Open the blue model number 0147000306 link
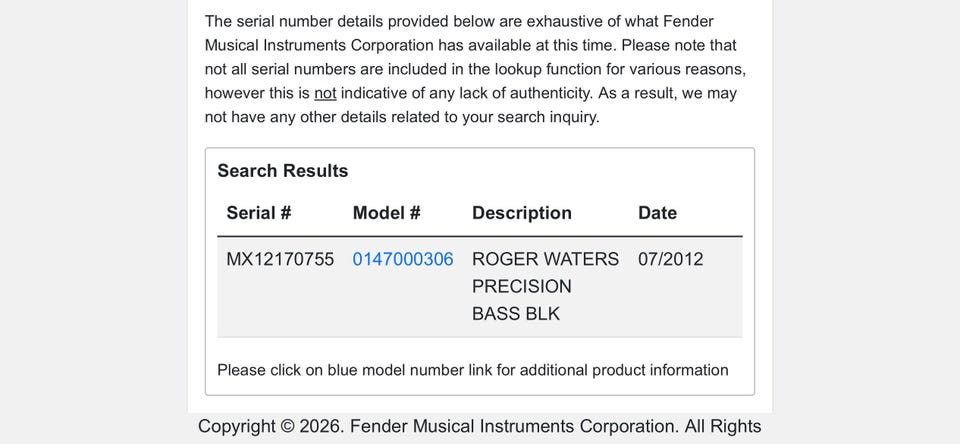 pos(403,259)
